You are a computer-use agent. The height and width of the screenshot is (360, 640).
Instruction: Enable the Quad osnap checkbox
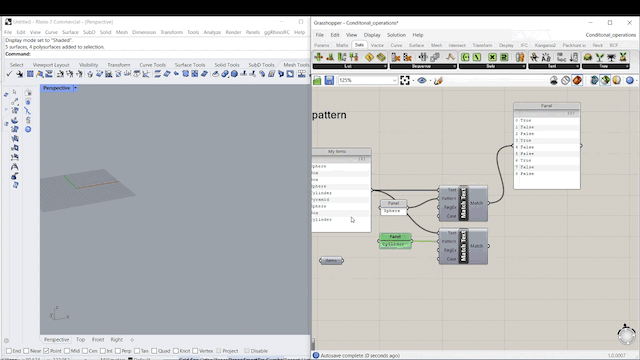(x=154, y=351)
